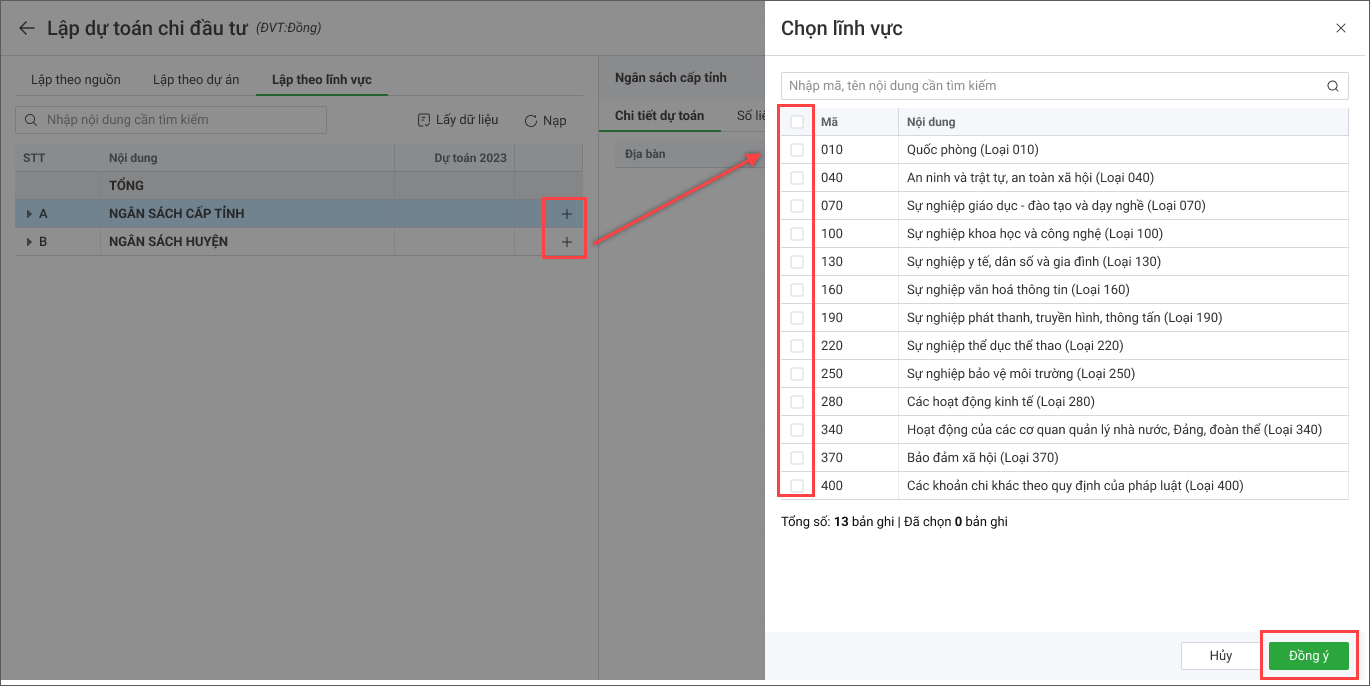1370x686 pixels.
Task: Switch to the Lập theo nguồn tab
Action: click(x=75, y=80)
